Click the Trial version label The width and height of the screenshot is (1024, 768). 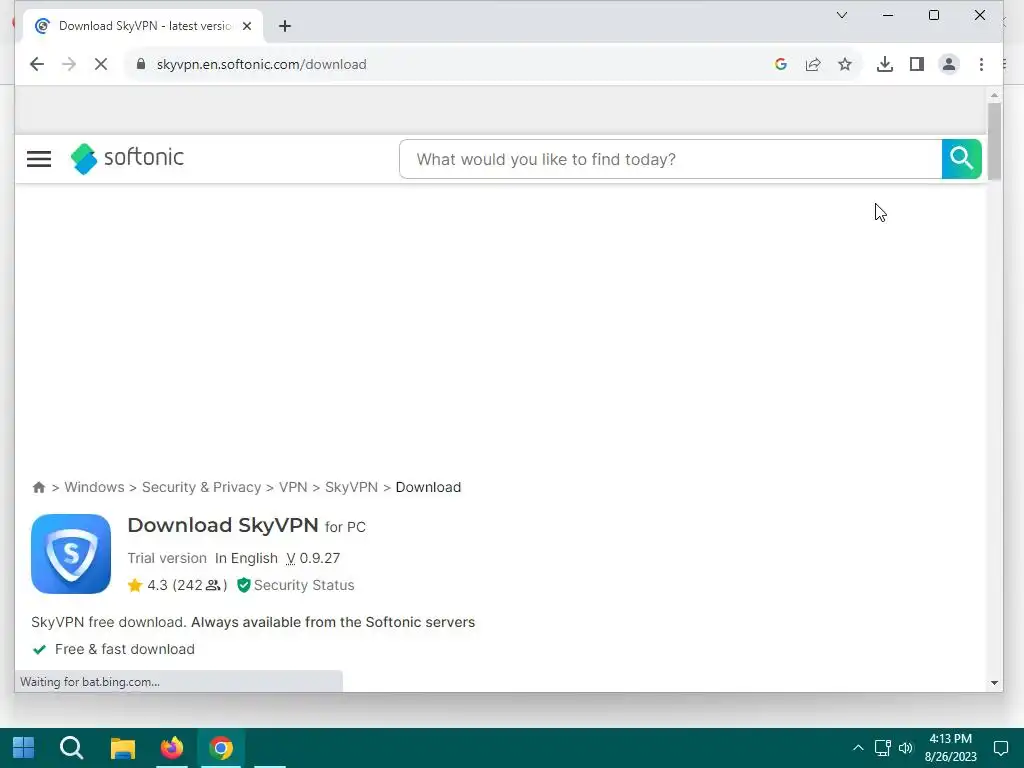pos(167,558)
